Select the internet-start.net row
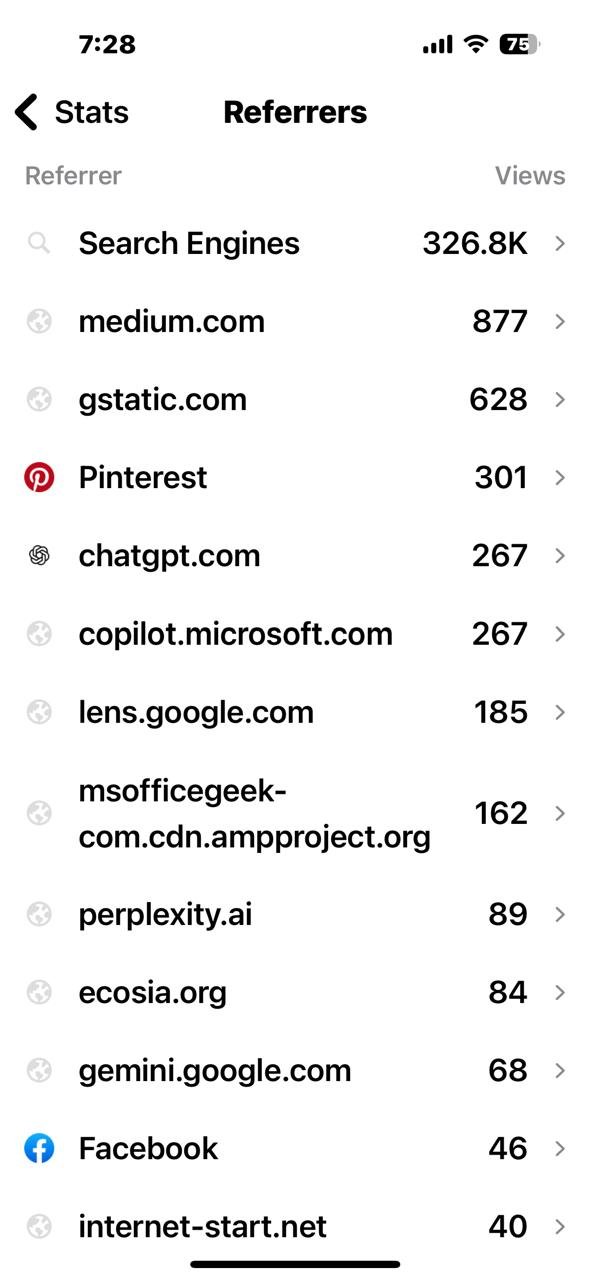 295,1226
